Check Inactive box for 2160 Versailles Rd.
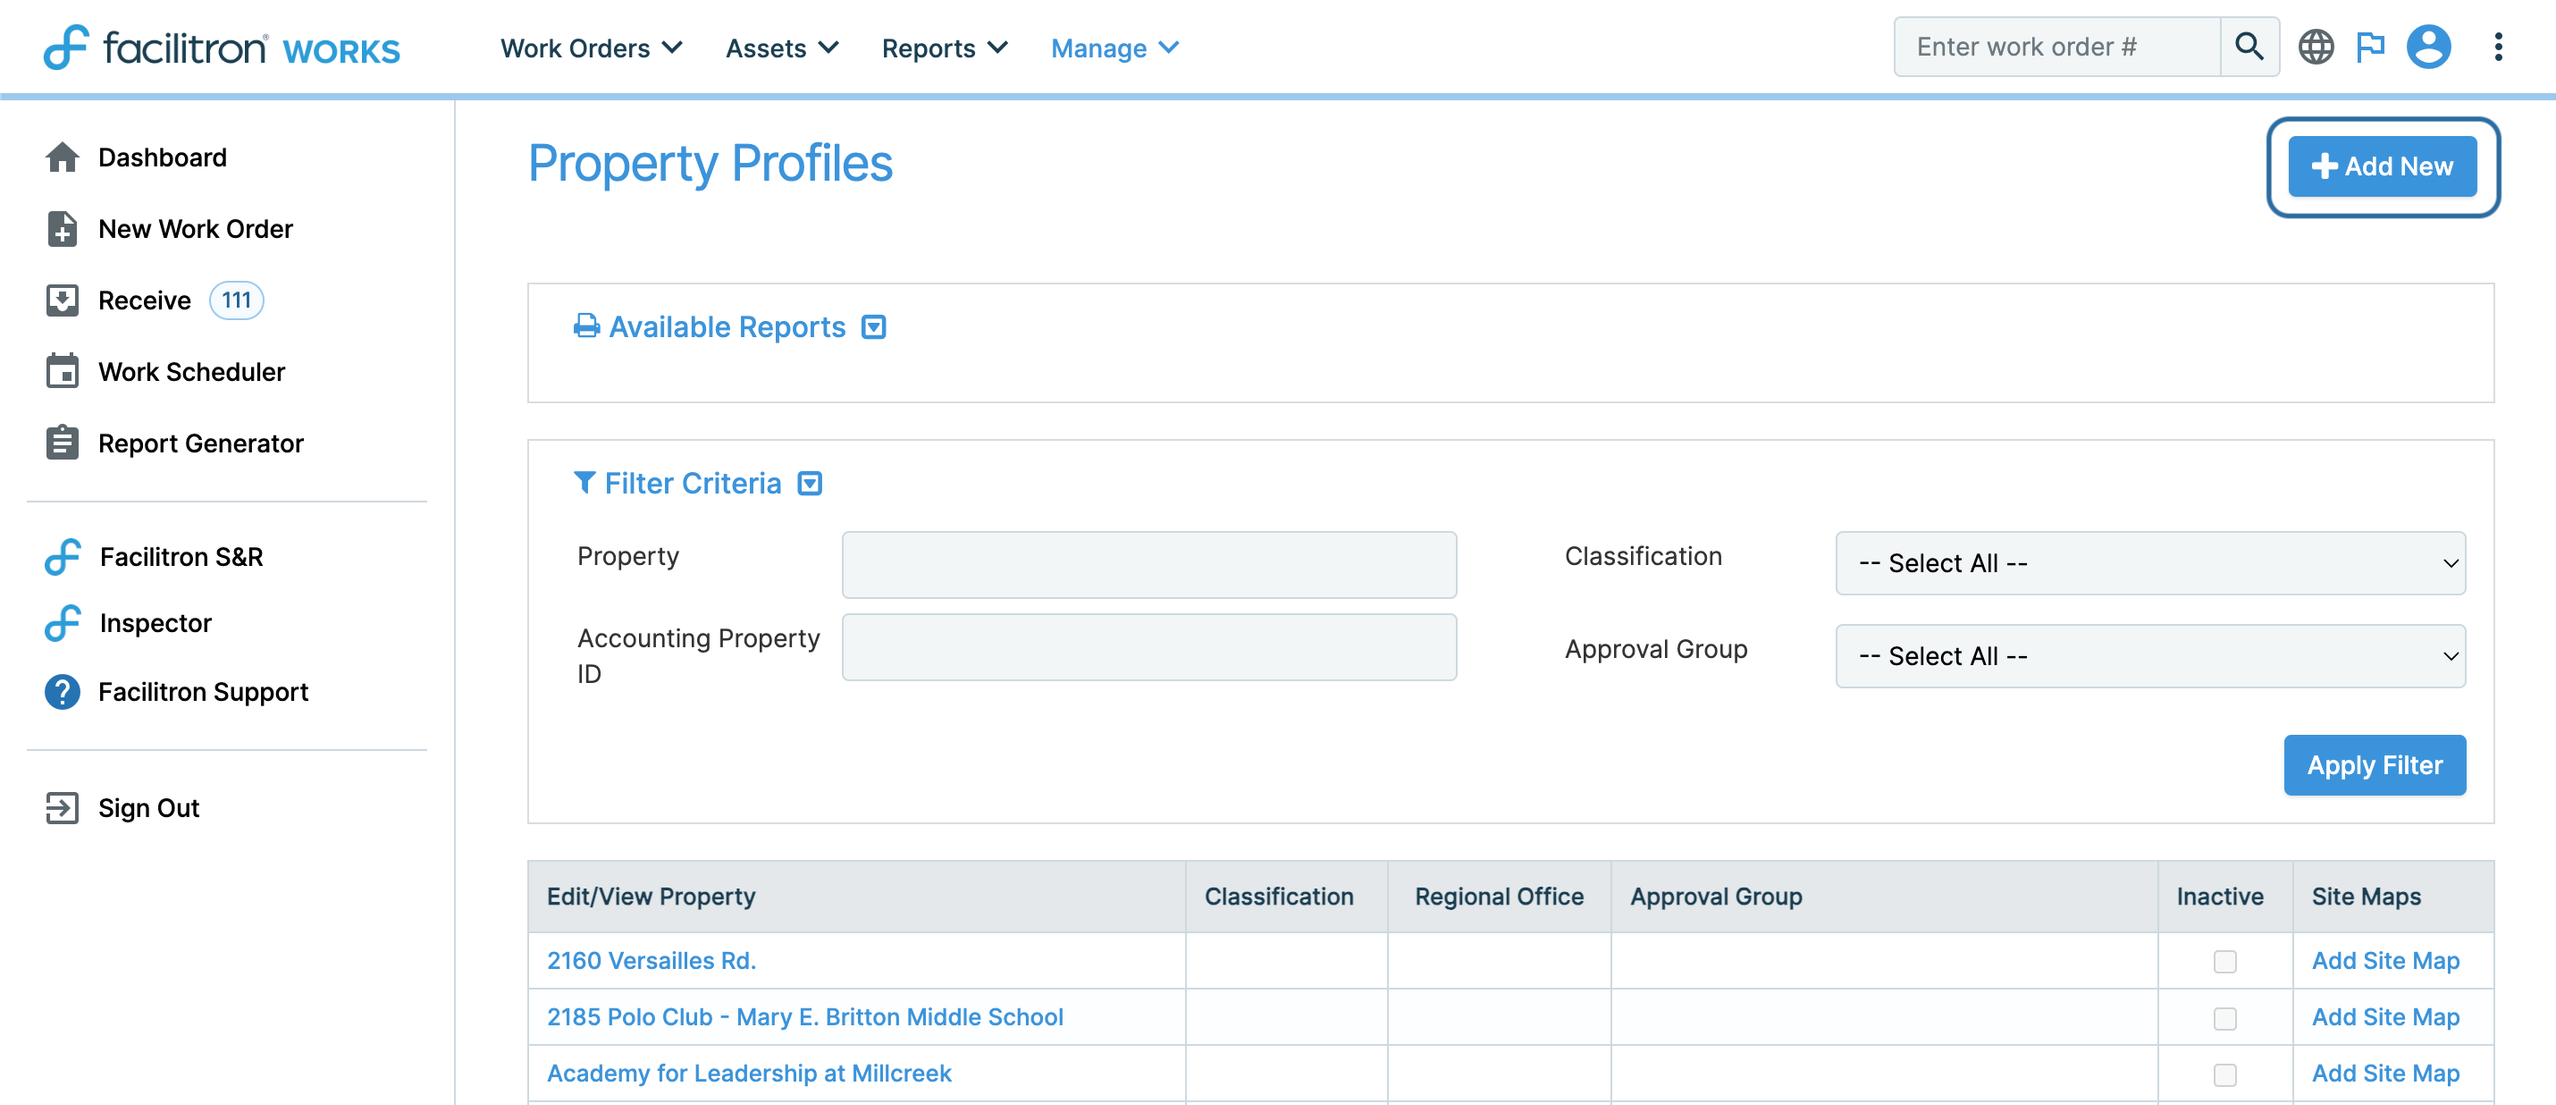 (2224, 961)
